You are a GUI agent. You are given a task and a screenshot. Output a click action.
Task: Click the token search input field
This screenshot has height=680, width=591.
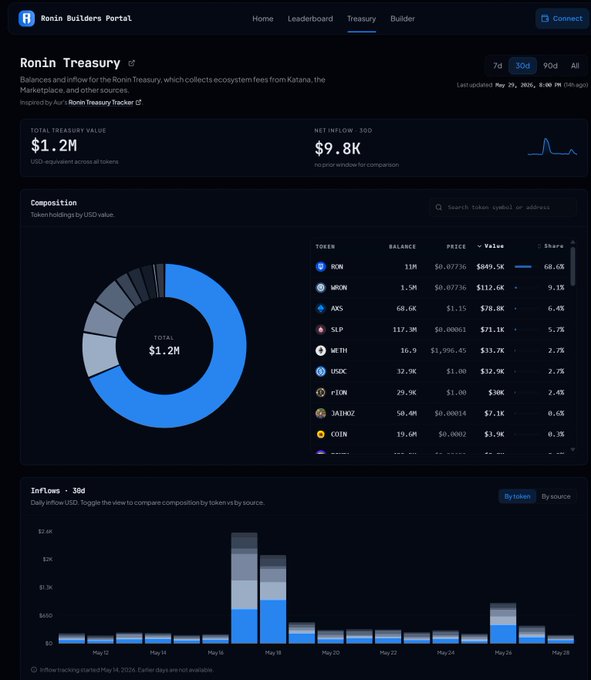click(503, 207)
